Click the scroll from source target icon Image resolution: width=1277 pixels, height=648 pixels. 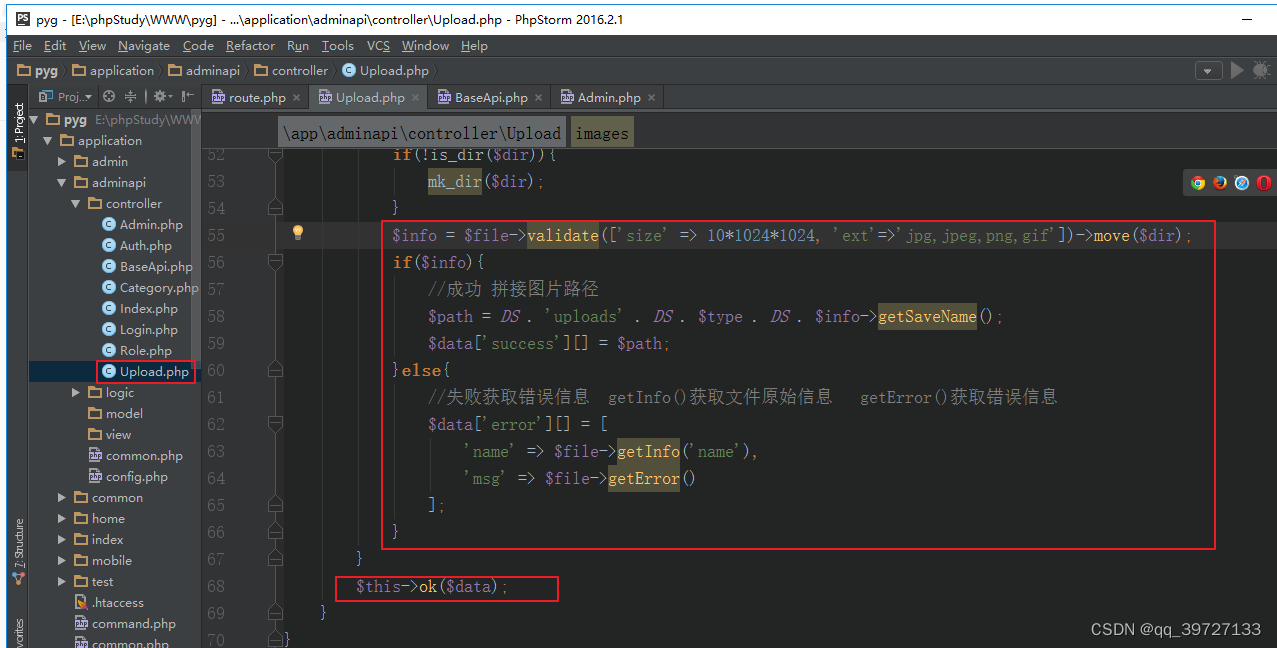[110, 97]
